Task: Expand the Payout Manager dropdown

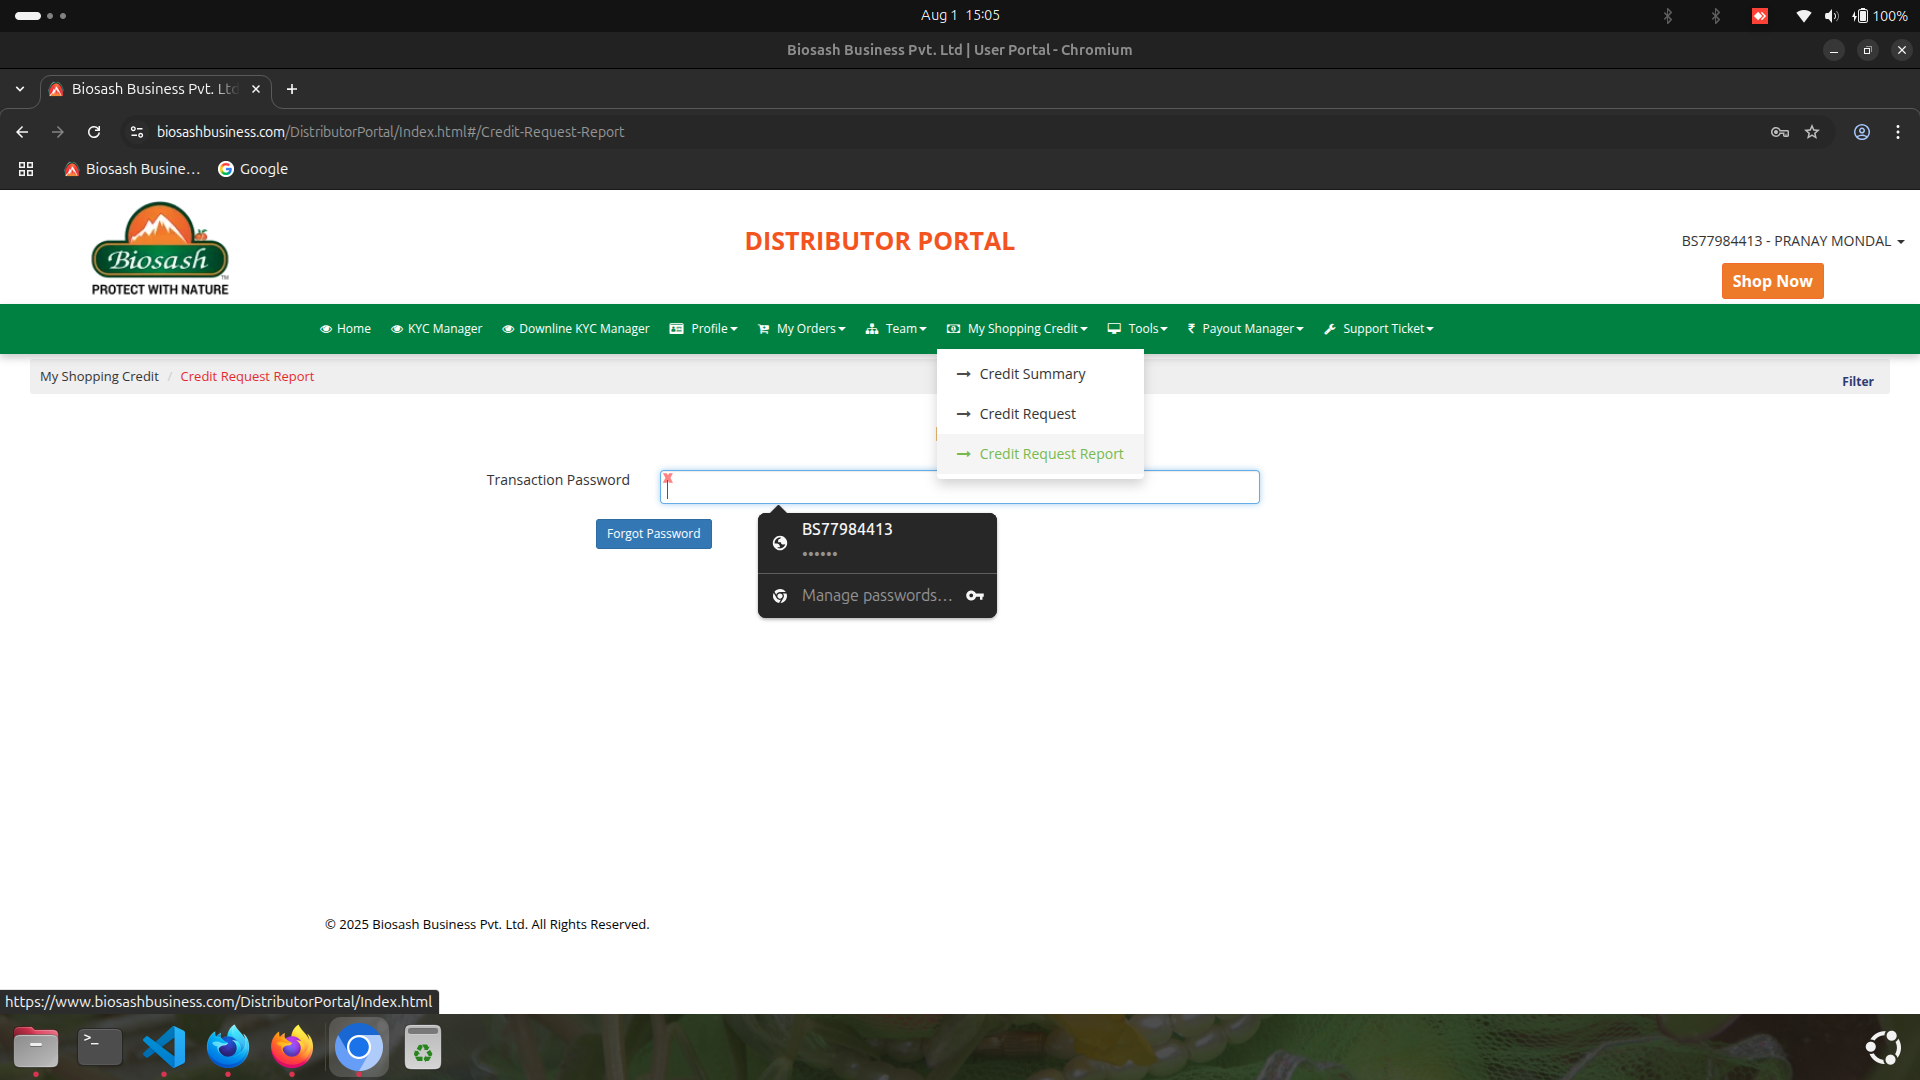Action: pyautogui.click(x=1246, y=329)
